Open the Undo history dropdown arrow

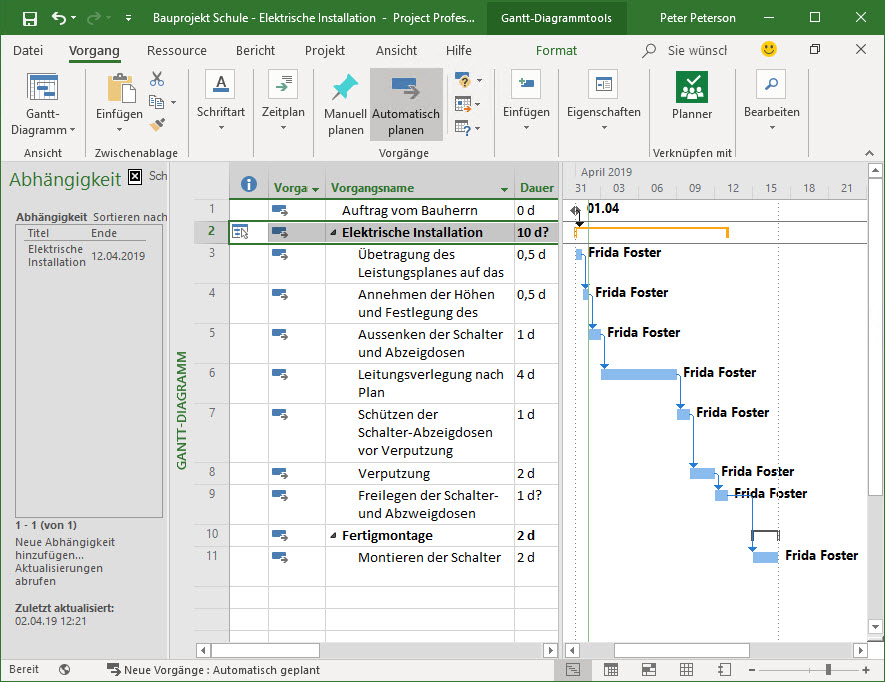coord(73,18)
